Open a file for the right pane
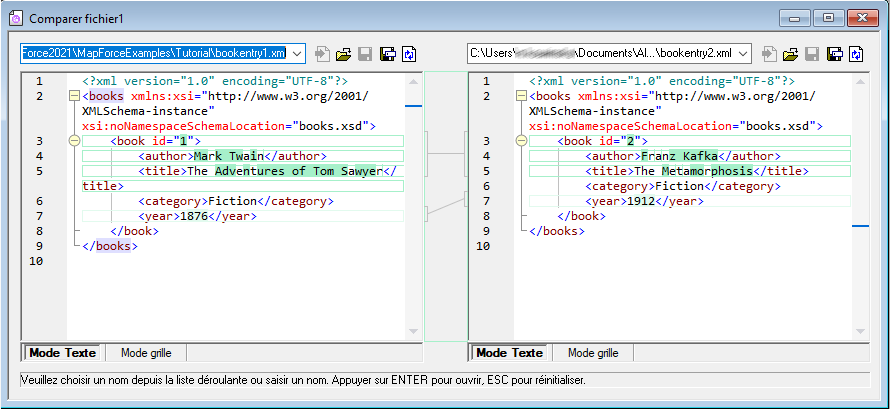890x409 pixels. 790,54
